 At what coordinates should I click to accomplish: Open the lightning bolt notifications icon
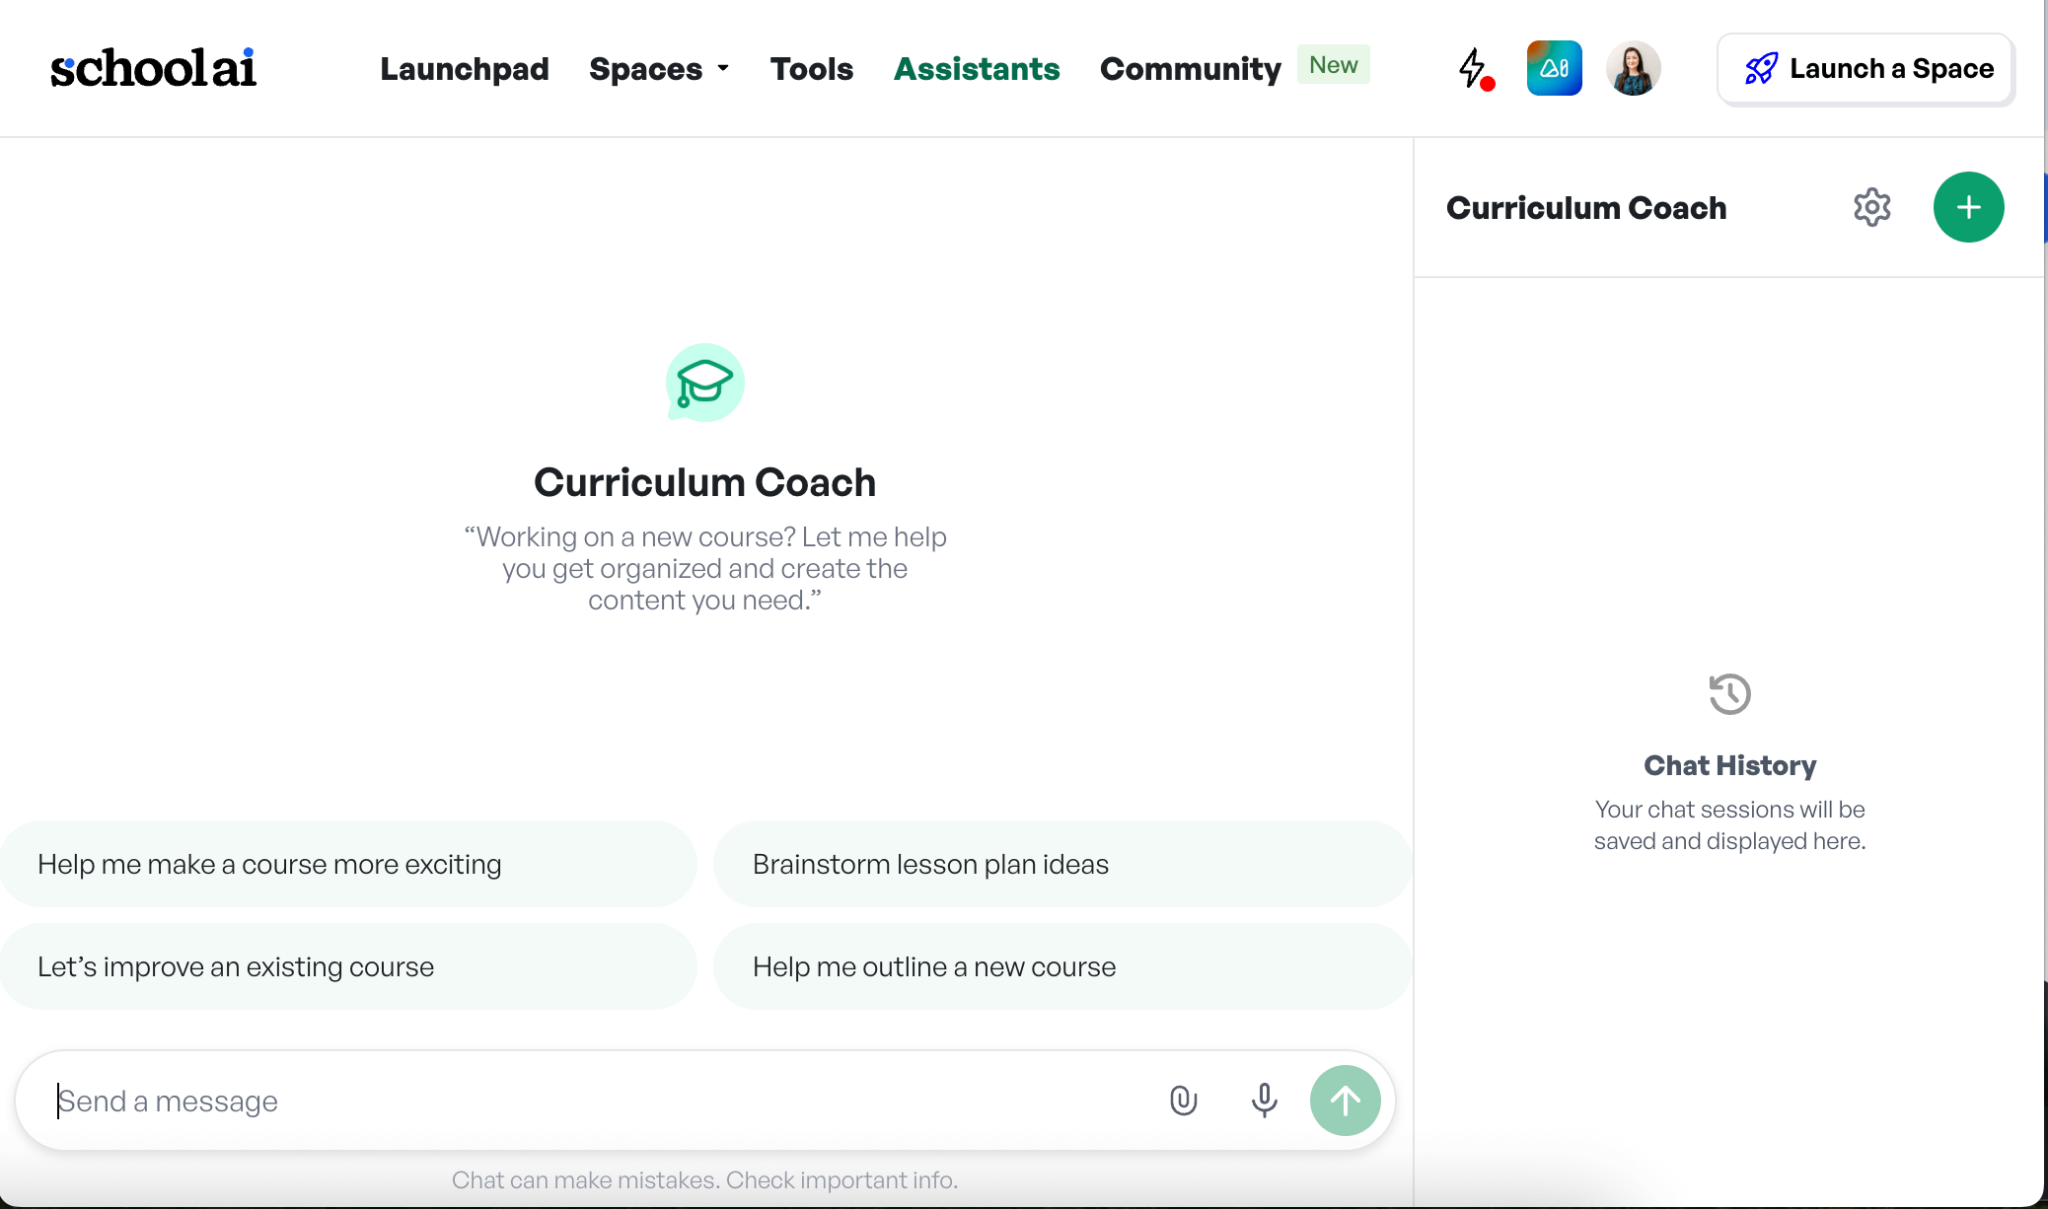coord(1474,68)
